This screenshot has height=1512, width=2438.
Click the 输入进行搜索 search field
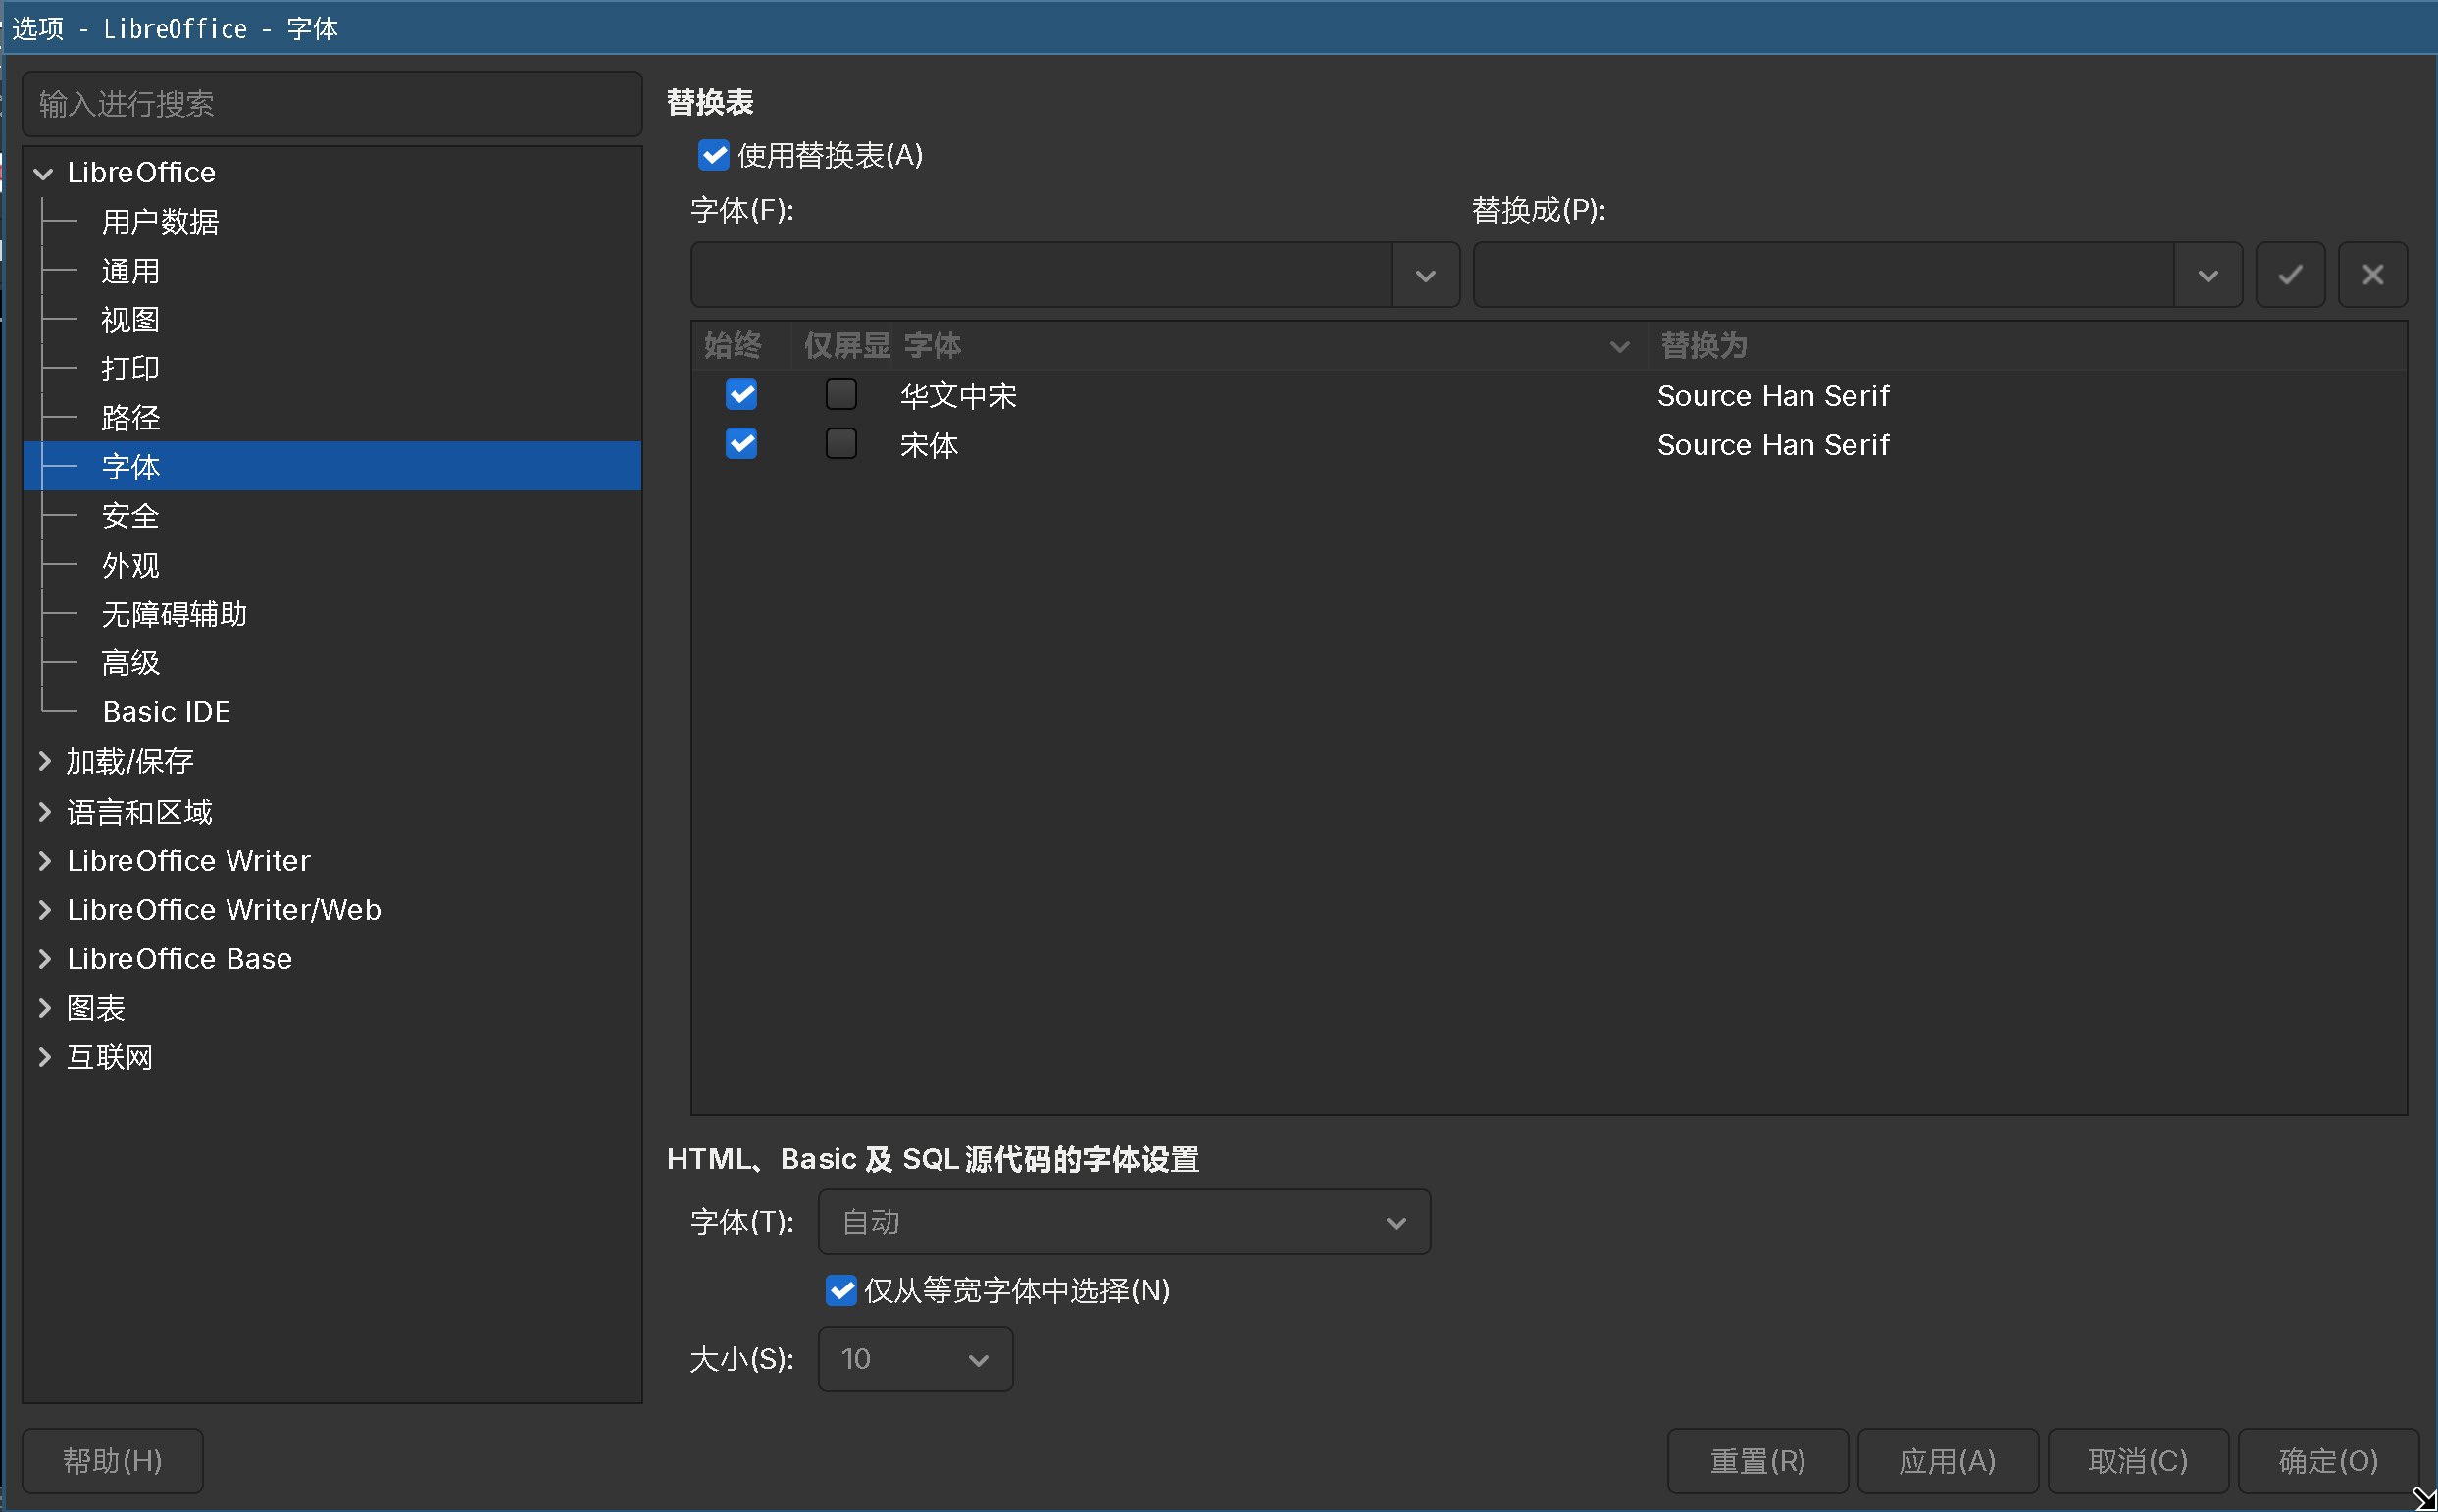(x=331, y=103)
